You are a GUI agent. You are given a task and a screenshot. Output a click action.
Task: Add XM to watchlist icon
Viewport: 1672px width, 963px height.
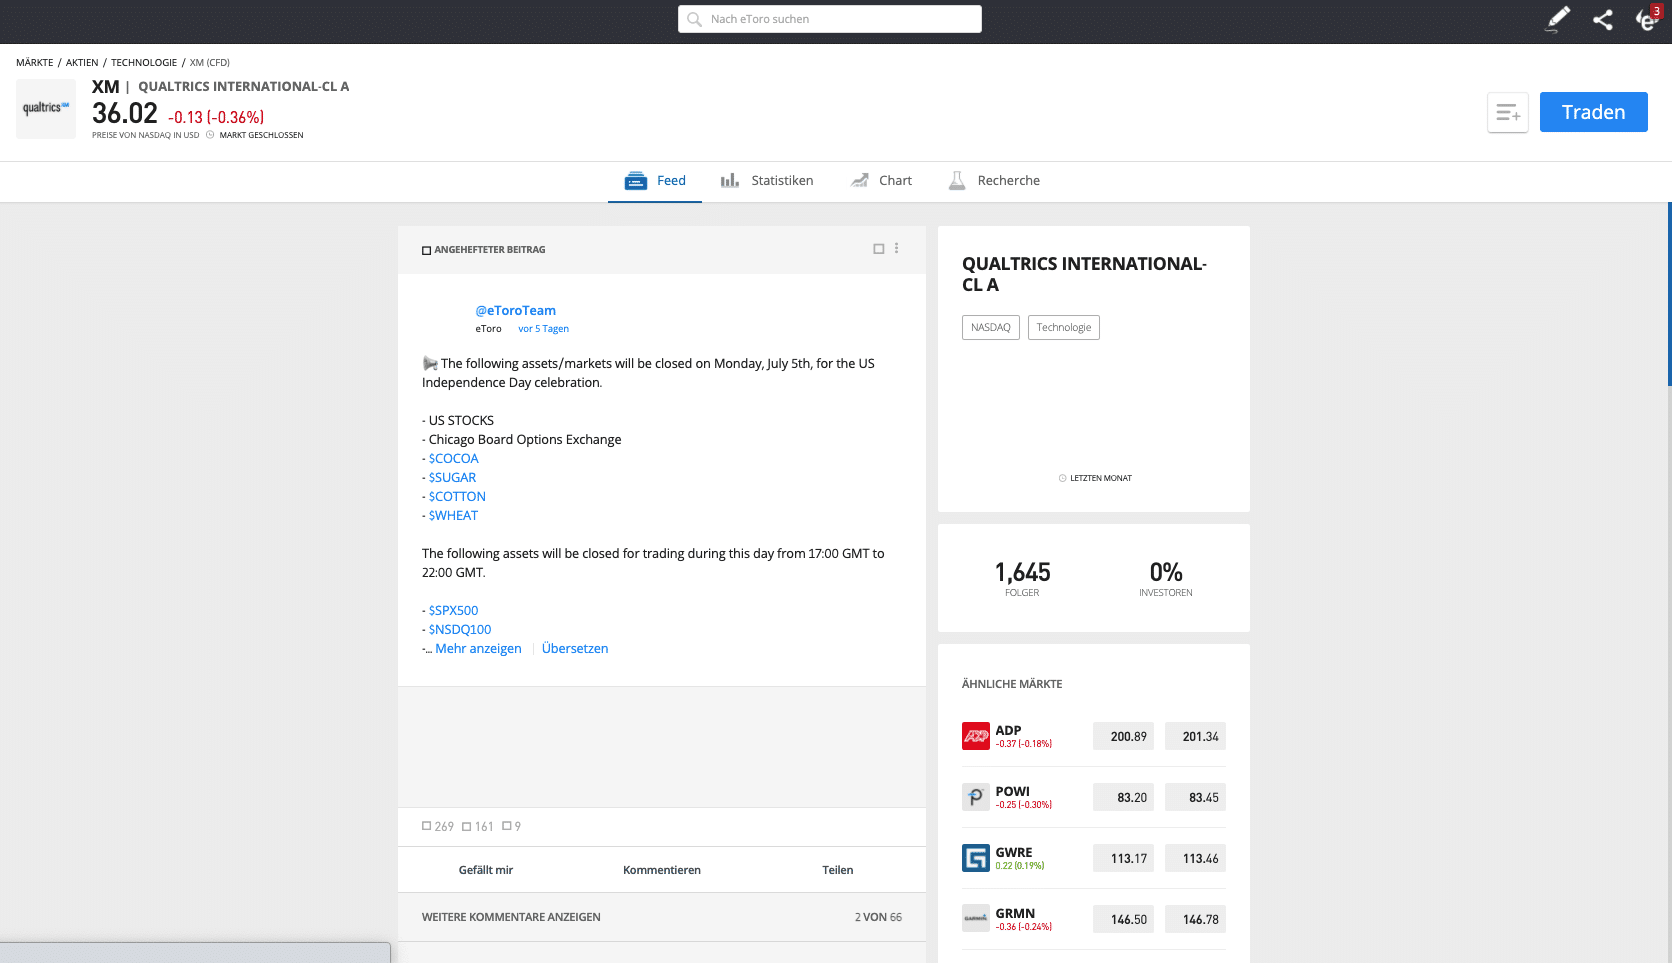[1508, 113]
